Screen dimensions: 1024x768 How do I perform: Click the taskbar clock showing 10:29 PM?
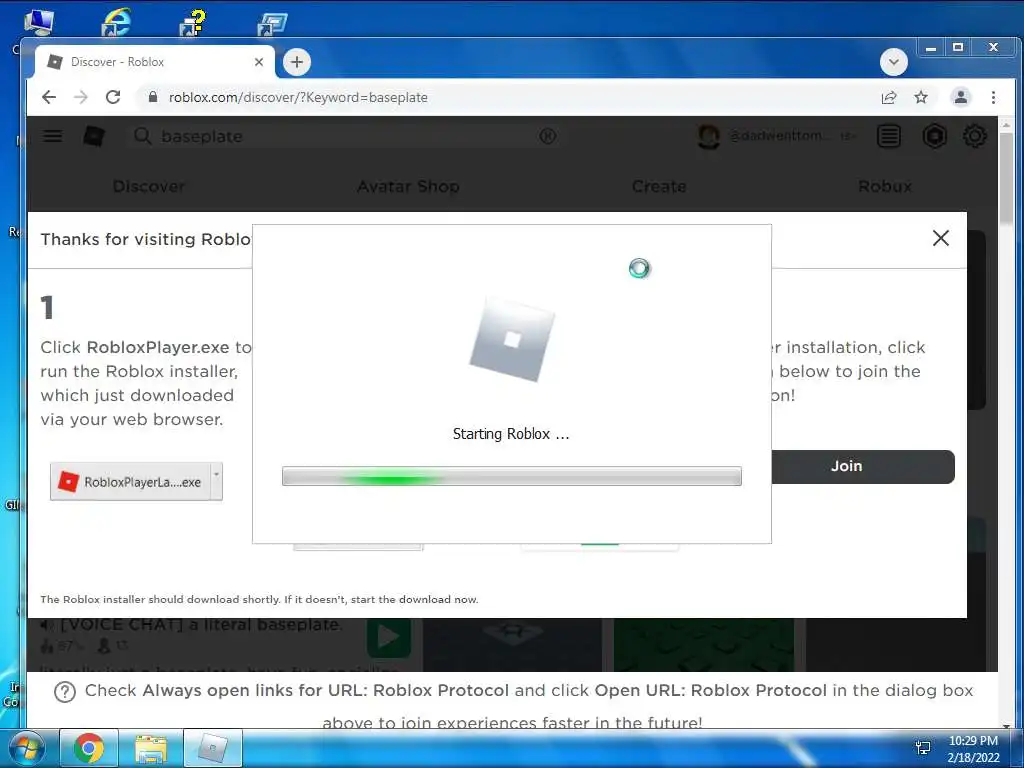tap(973, 749)
